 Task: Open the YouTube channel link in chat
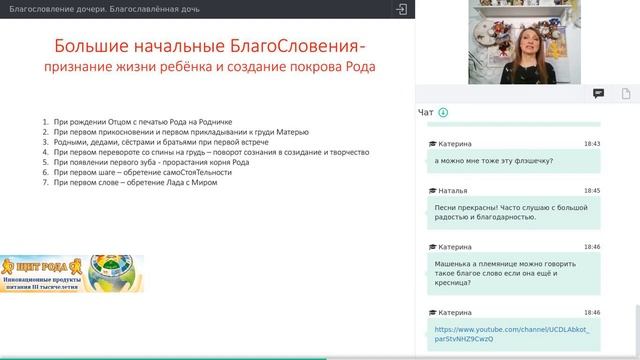point(512,334)
